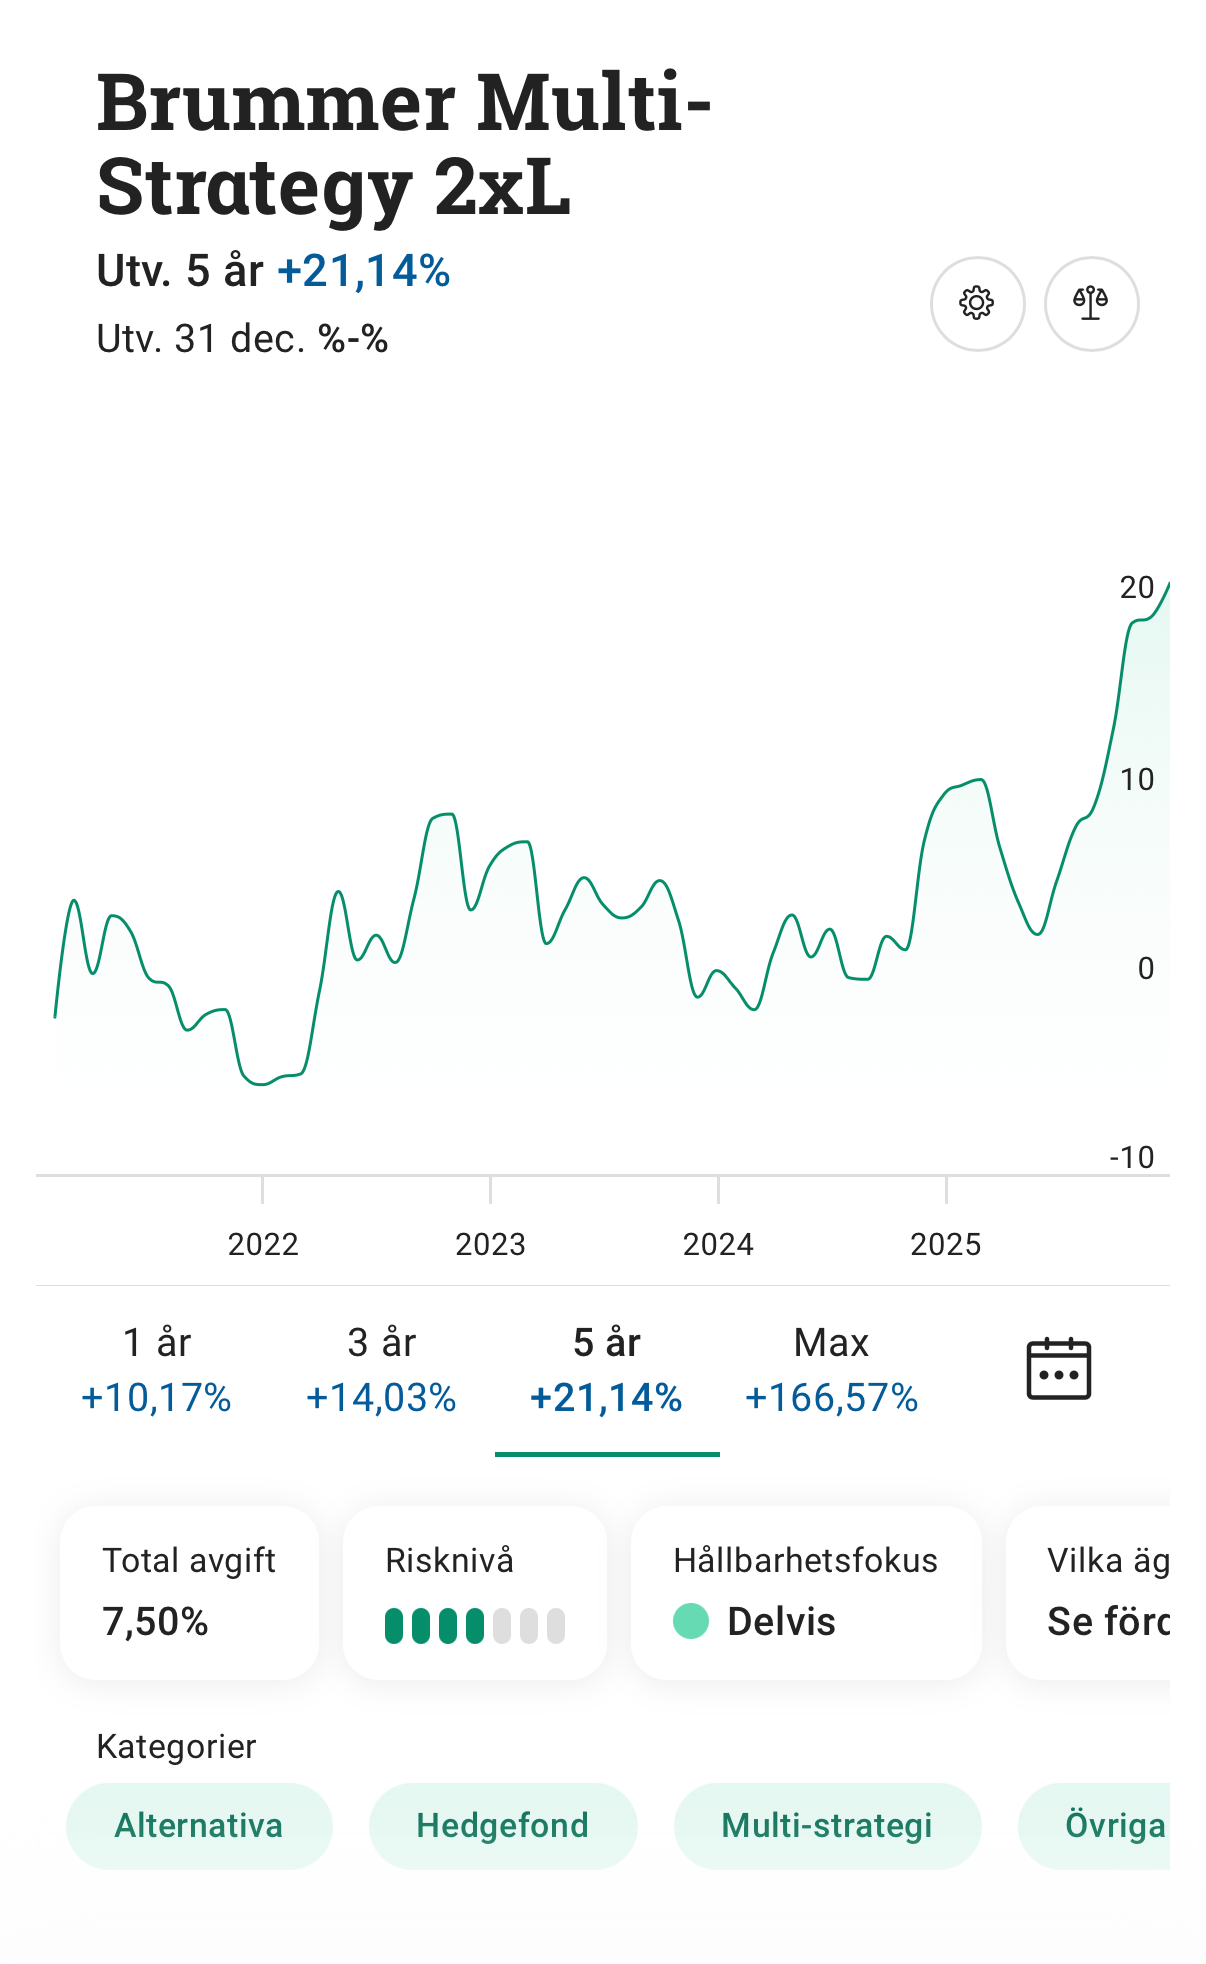This screenshot has height=1964, width=1206.
Task: Switch to the 3 år period
Action: 381,1369
